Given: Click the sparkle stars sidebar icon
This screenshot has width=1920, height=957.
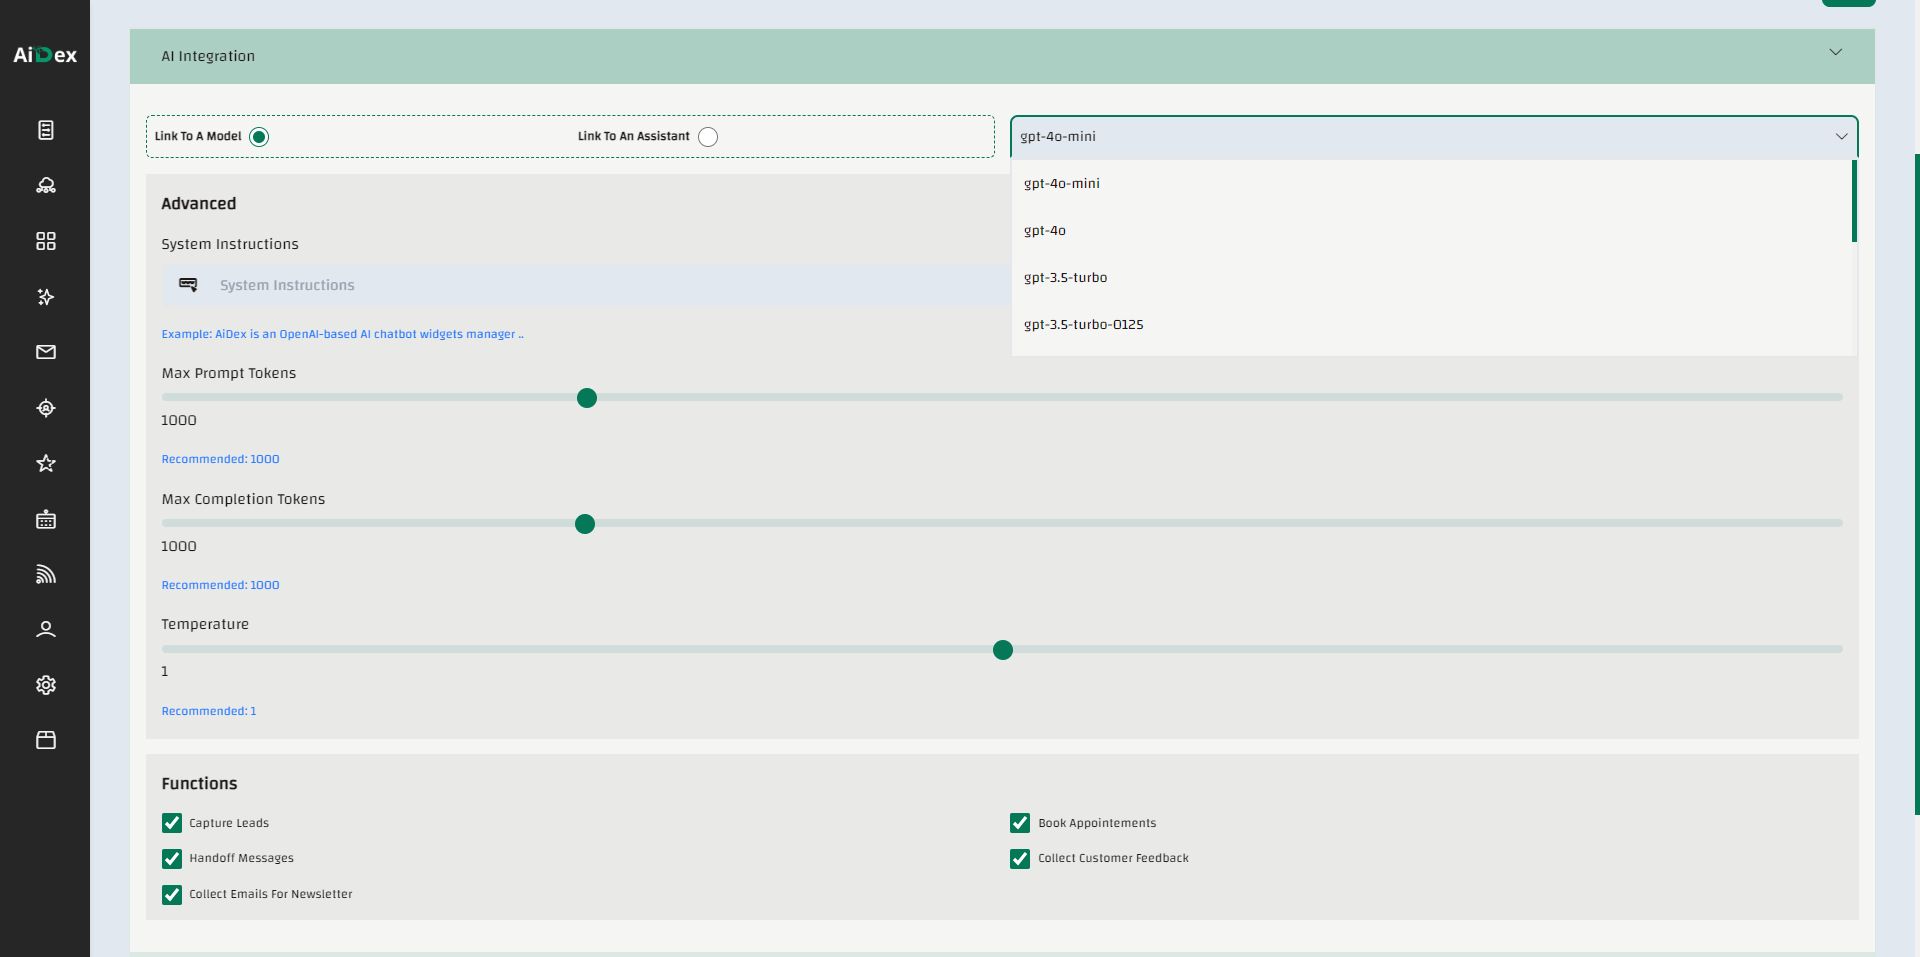Looking at the screenshot, I should 46,297.
